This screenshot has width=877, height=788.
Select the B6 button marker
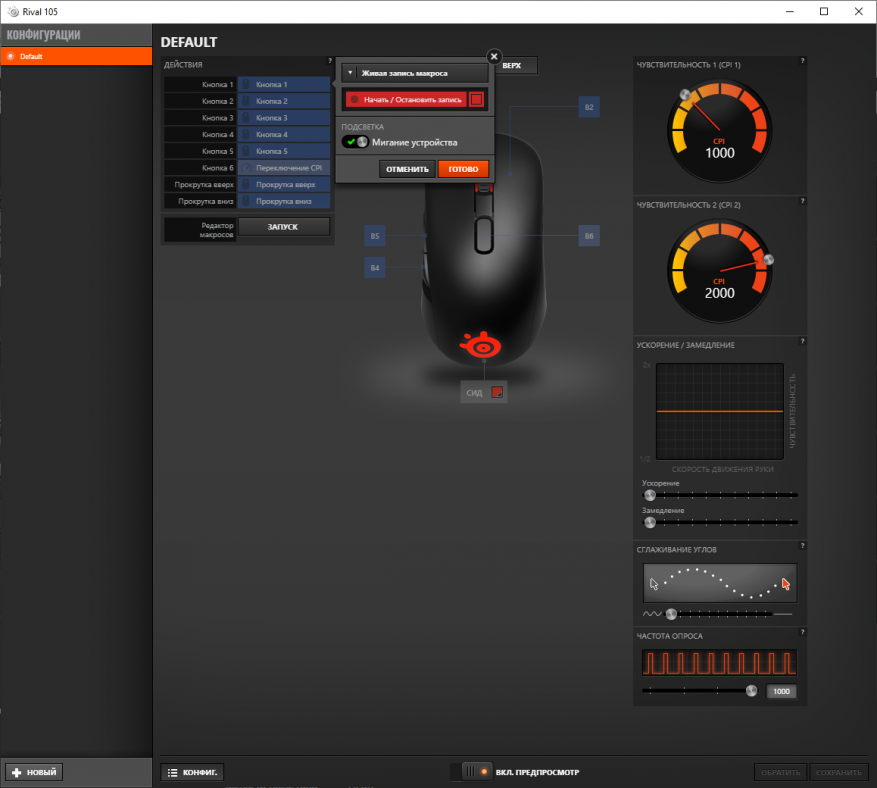click(589, 236)
